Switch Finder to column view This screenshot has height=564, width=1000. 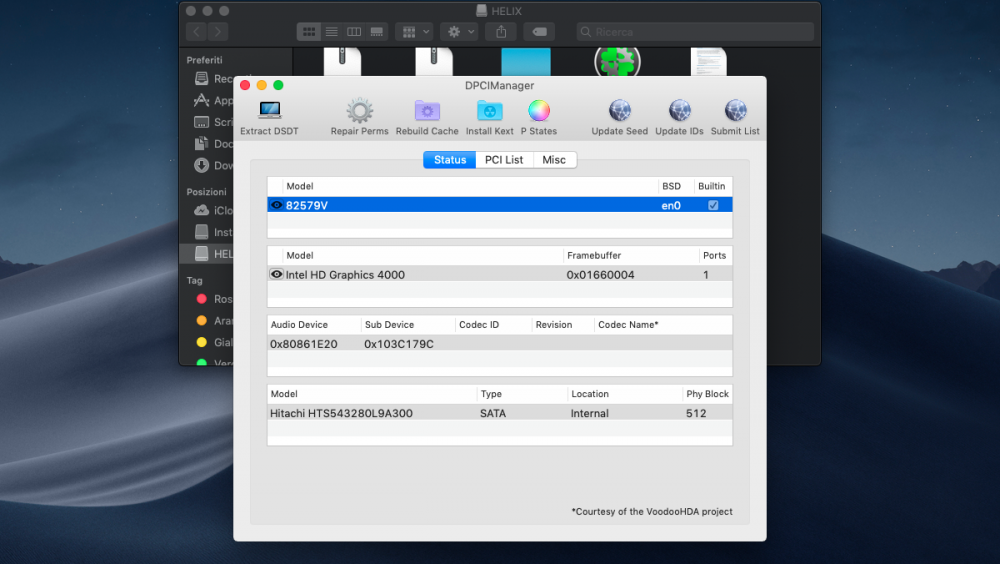point(354,31)
